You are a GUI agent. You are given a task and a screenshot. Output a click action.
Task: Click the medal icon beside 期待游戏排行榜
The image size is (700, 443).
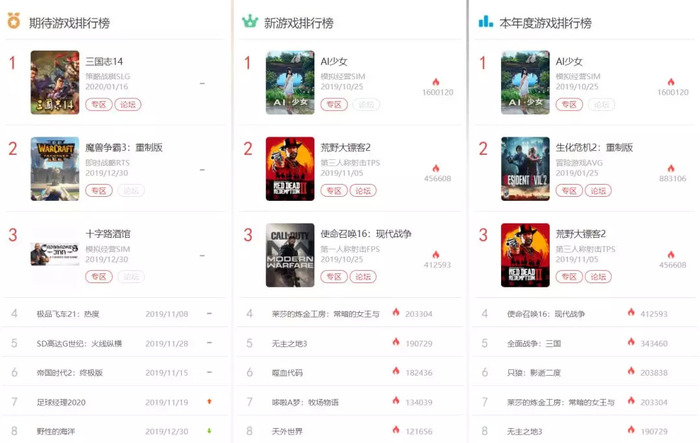[x=14, y=21]
